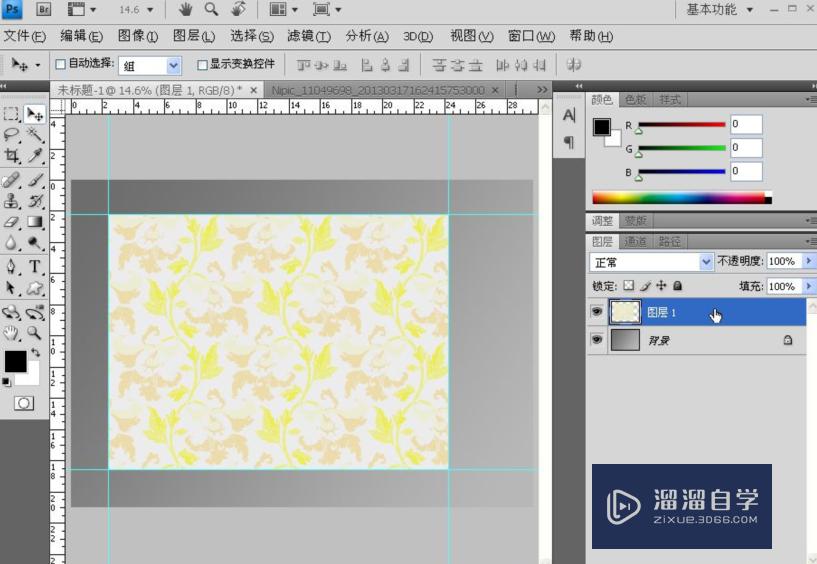
Task: Select the Horizontal Type tool
Action: (35, 267)
